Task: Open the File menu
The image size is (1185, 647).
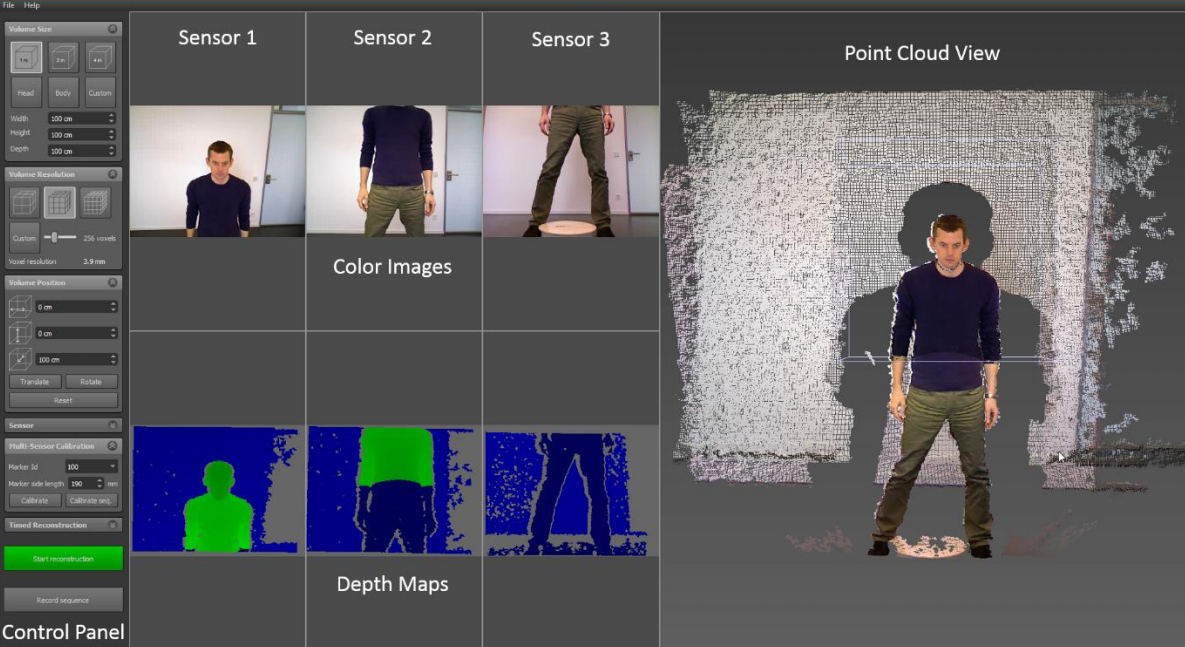Action: 9,4
